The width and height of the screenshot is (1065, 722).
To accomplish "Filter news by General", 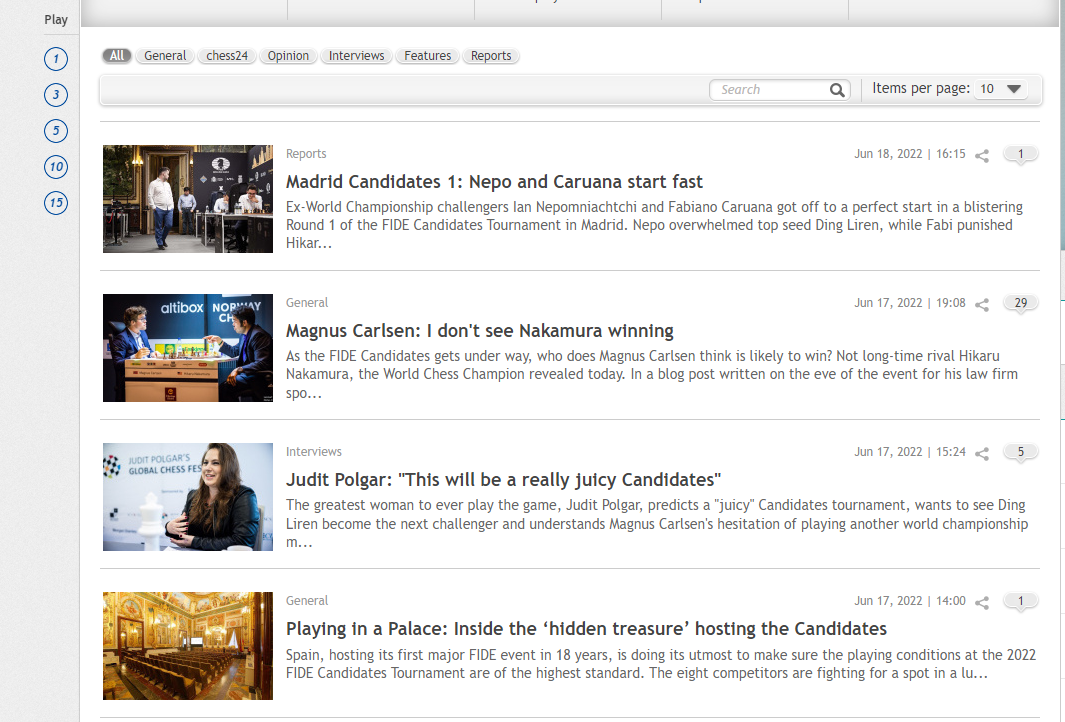I will click(x=165, y=56).
